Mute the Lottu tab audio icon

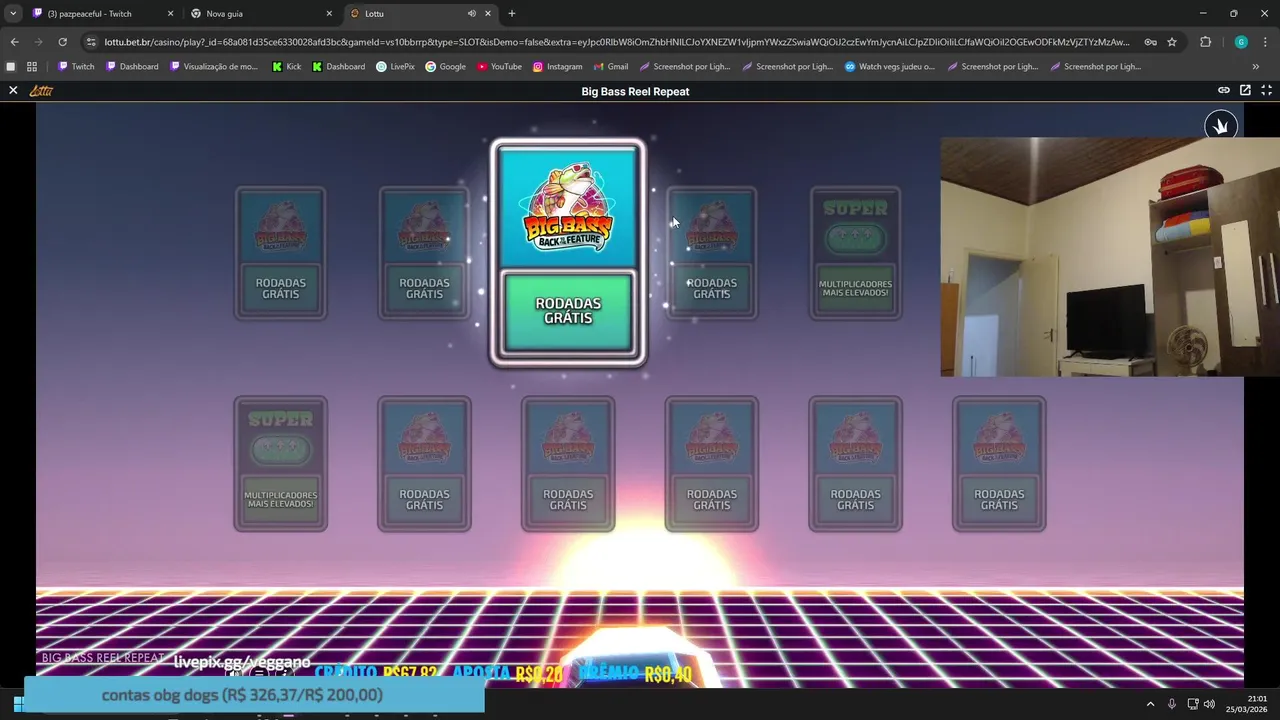[x=471, y=14]
